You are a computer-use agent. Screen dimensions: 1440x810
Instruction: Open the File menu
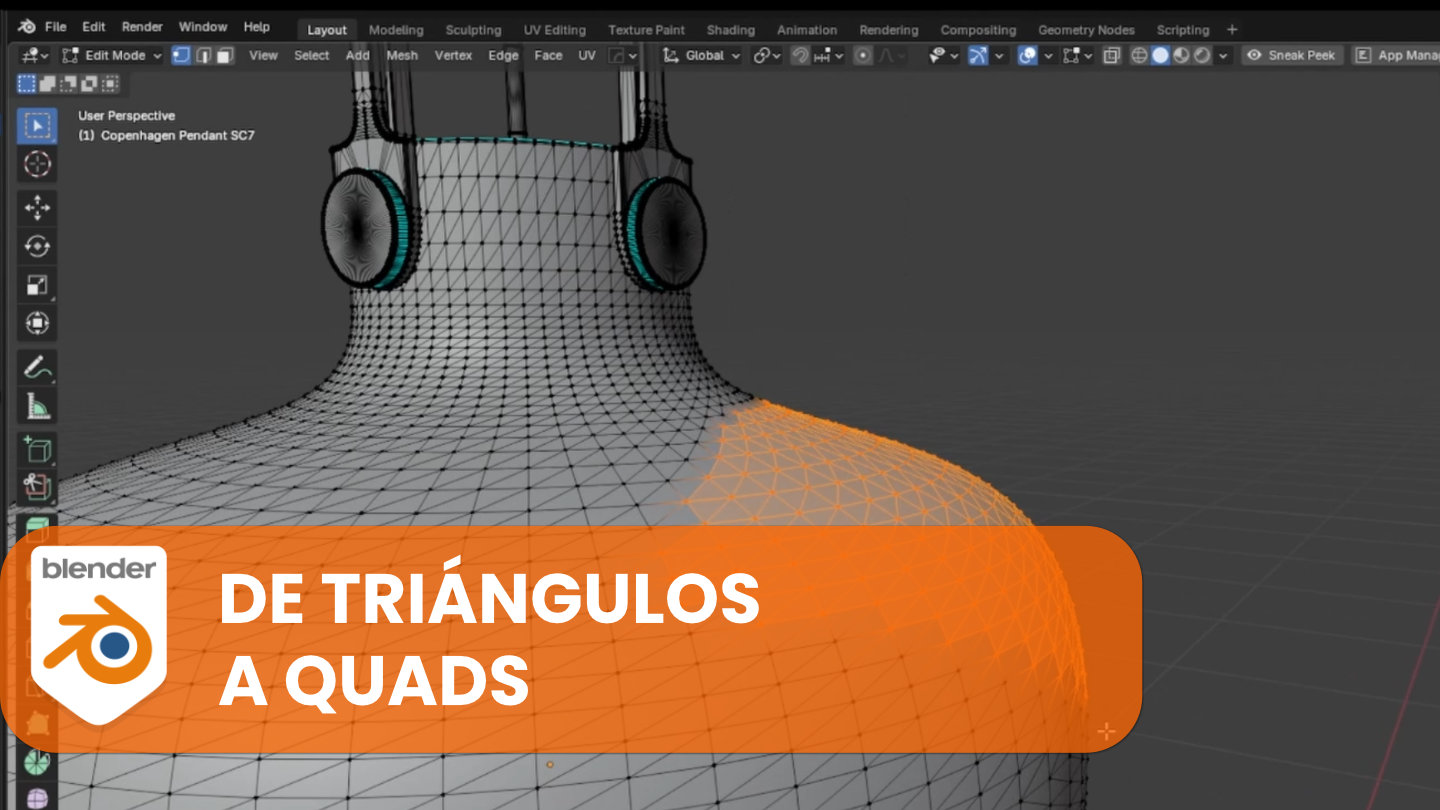(x=56, y=27)
